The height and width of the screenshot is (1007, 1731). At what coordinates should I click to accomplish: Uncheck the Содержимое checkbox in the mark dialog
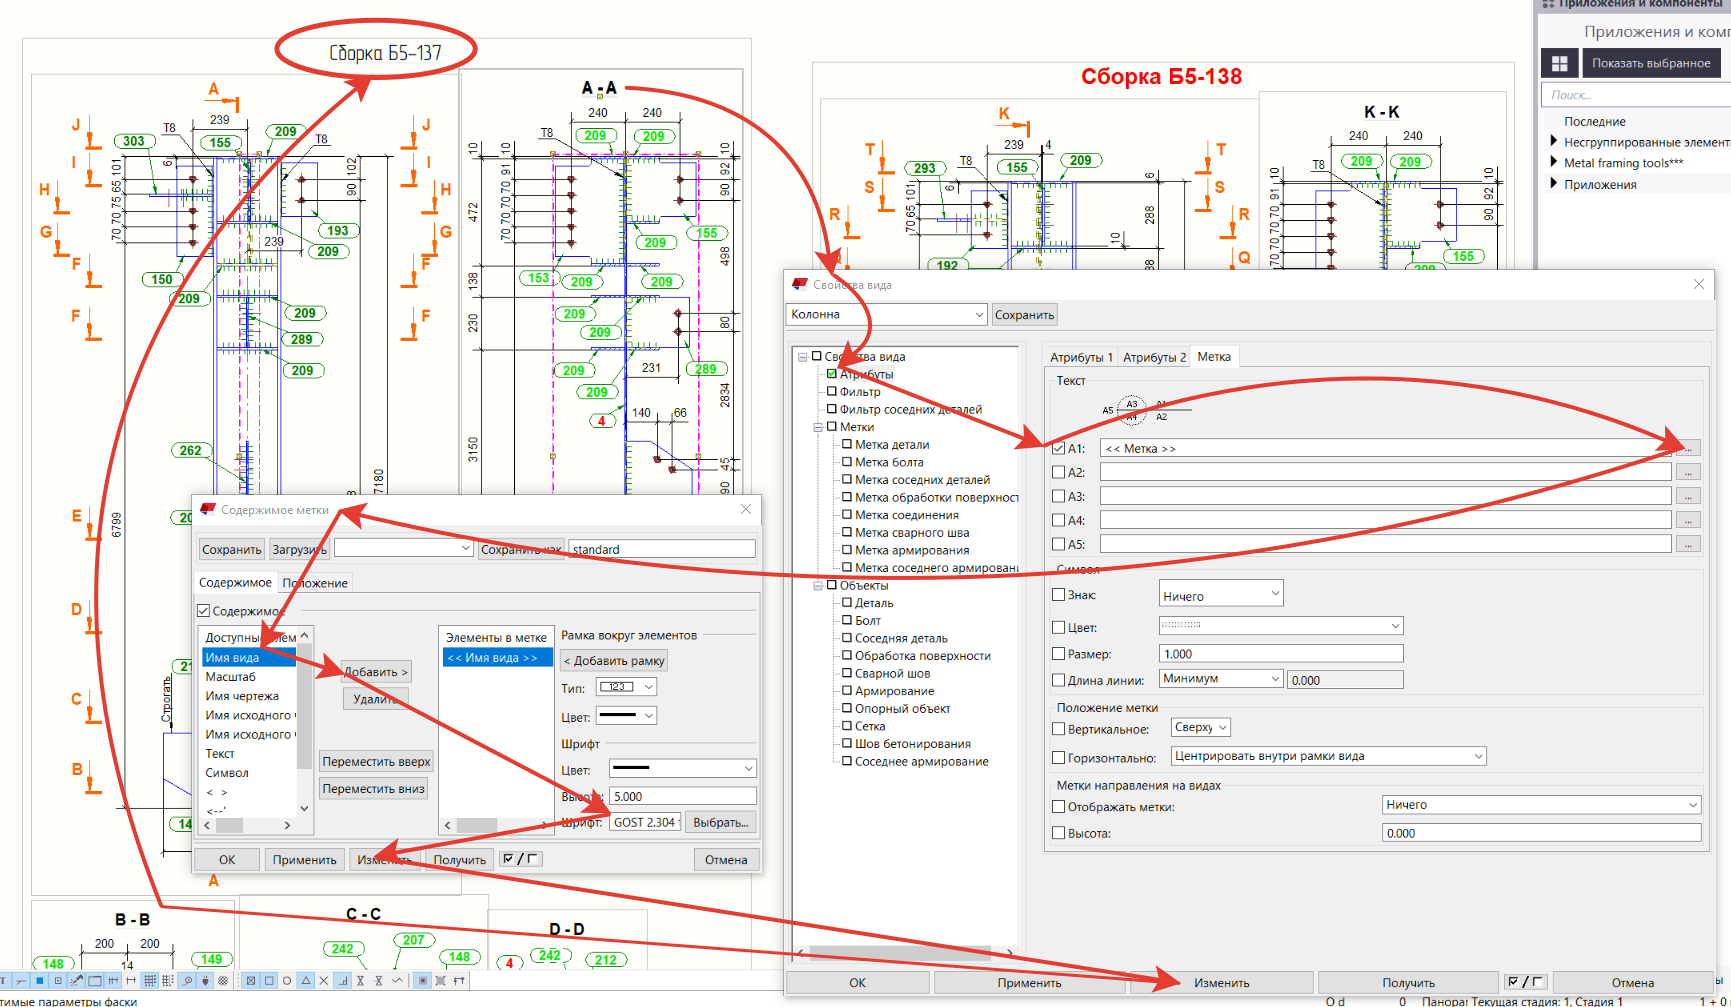pyautogui.click(x=204, y=611)
